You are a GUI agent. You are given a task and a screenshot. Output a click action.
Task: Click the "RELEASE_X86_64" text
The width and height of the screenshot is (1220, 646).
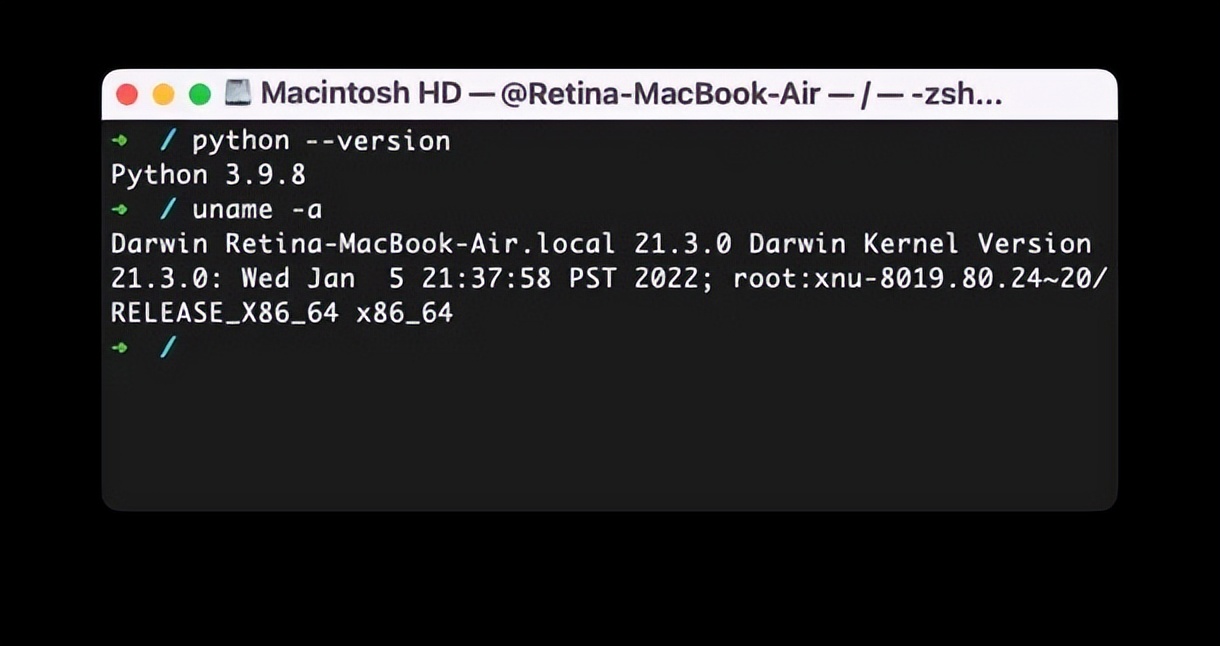click(224, 313)
